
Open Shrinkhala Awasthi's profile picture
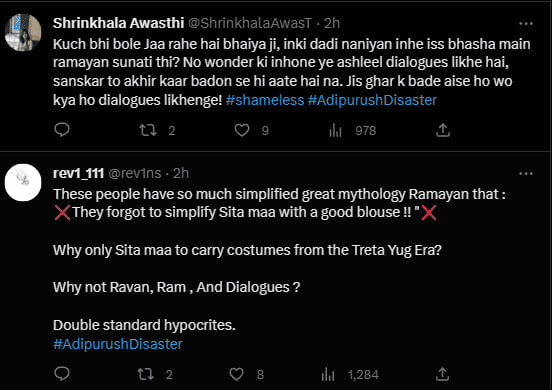coord(23,32)
